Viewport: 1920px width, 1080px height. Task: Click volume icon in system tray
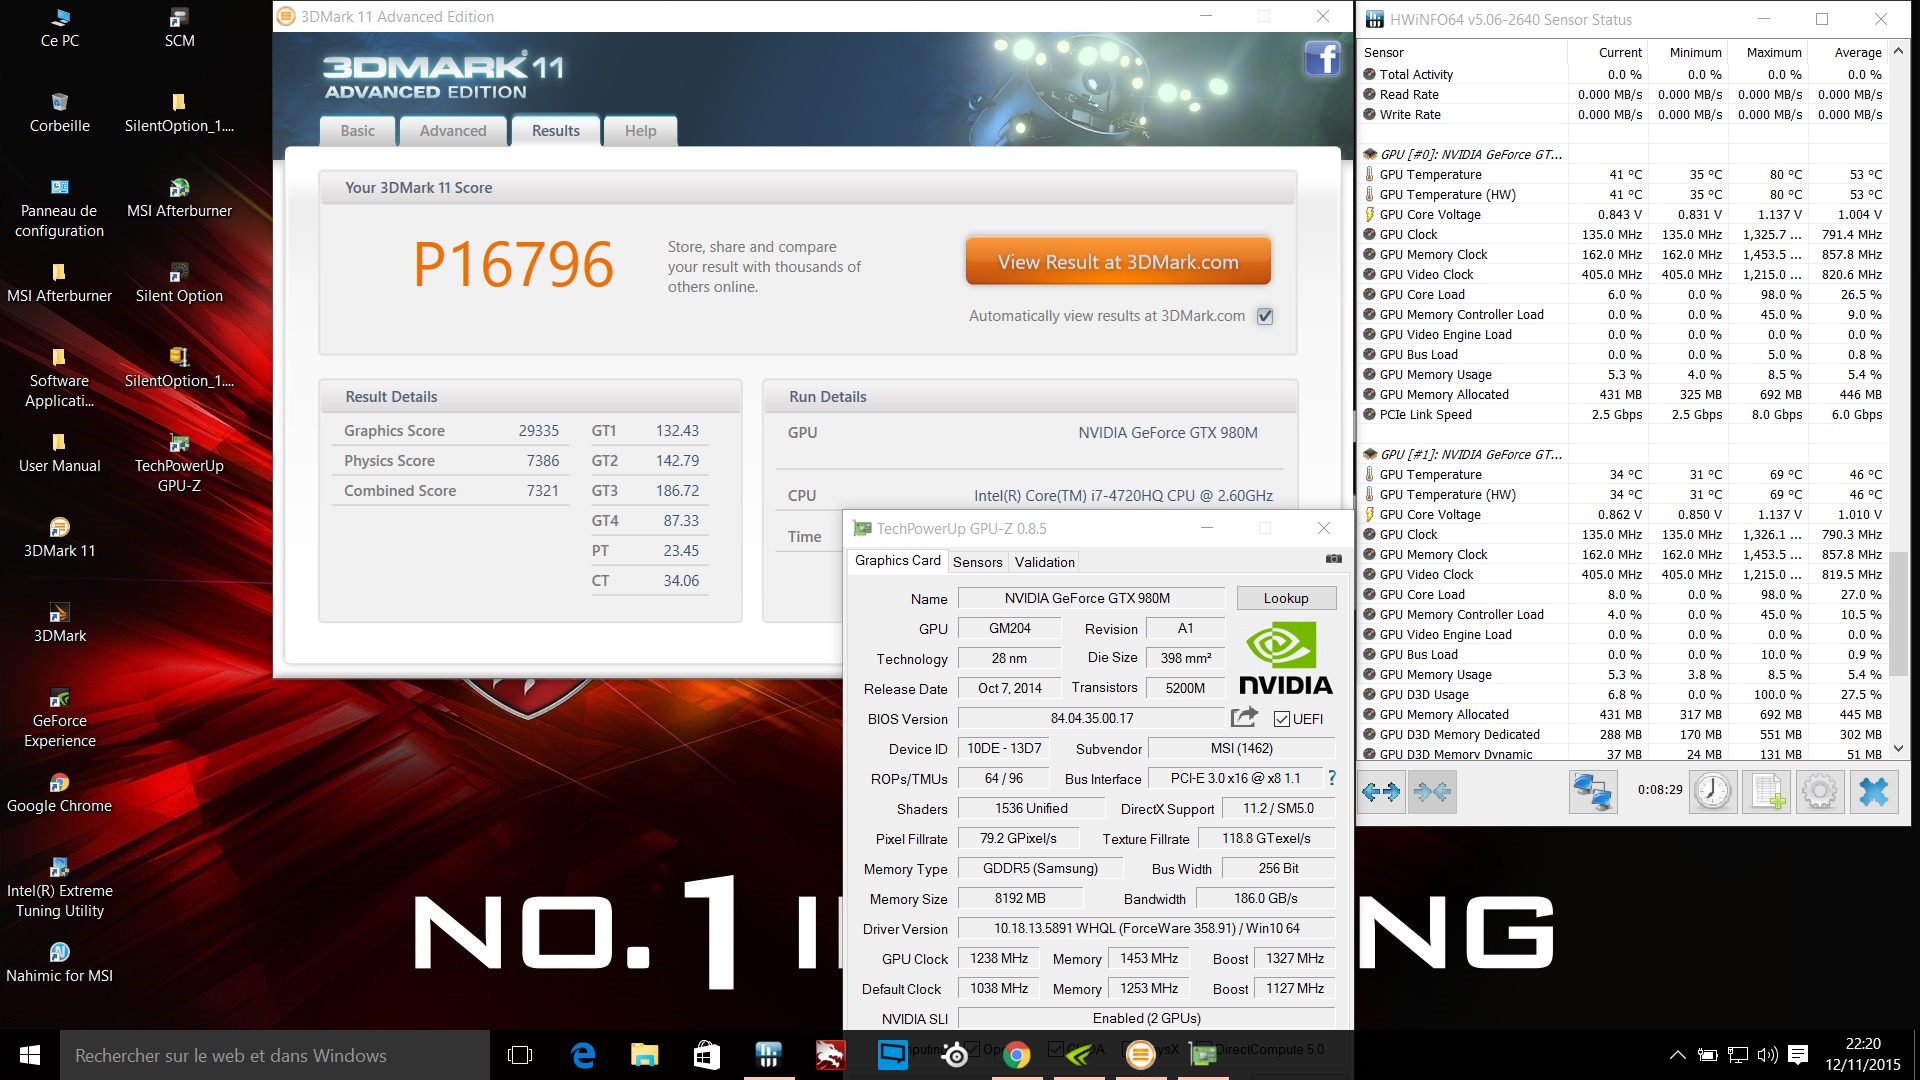(1767, 1055)
